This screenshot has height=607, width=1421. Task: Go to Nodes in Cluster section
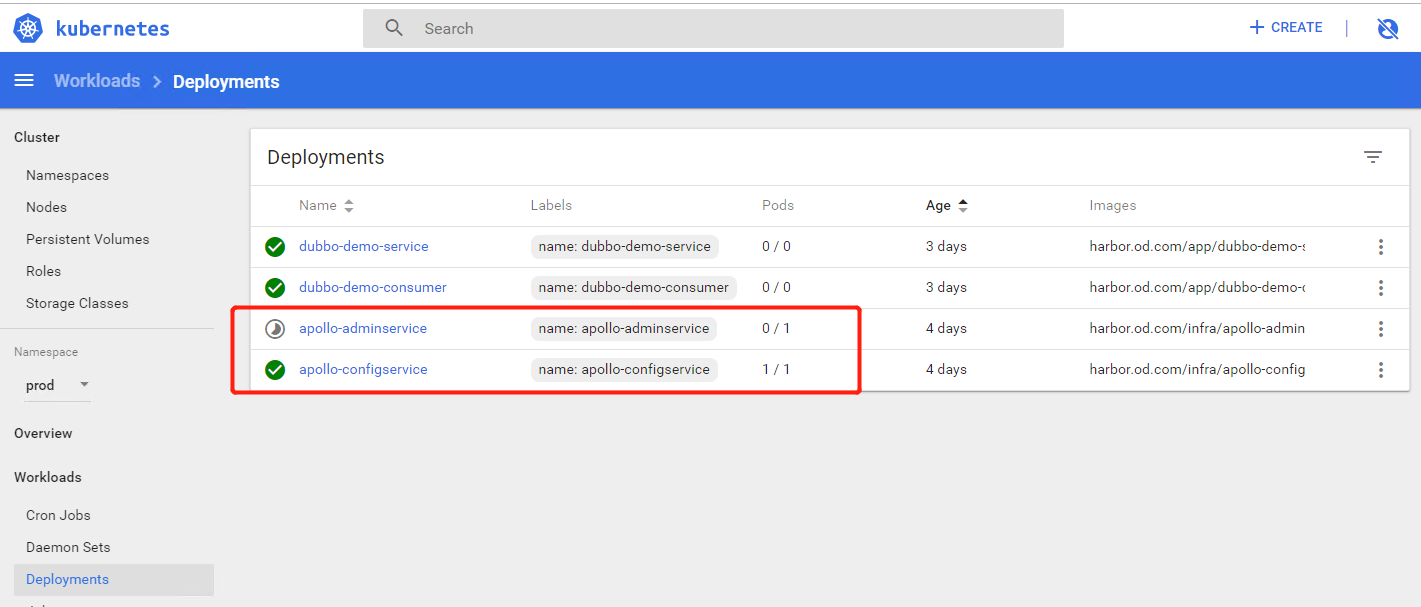[46, 207]
